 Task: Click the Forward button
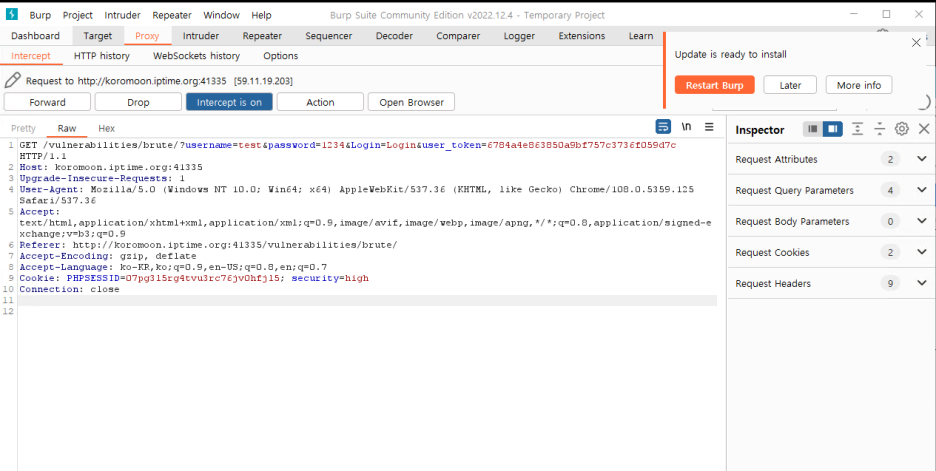tap(47, 102)
